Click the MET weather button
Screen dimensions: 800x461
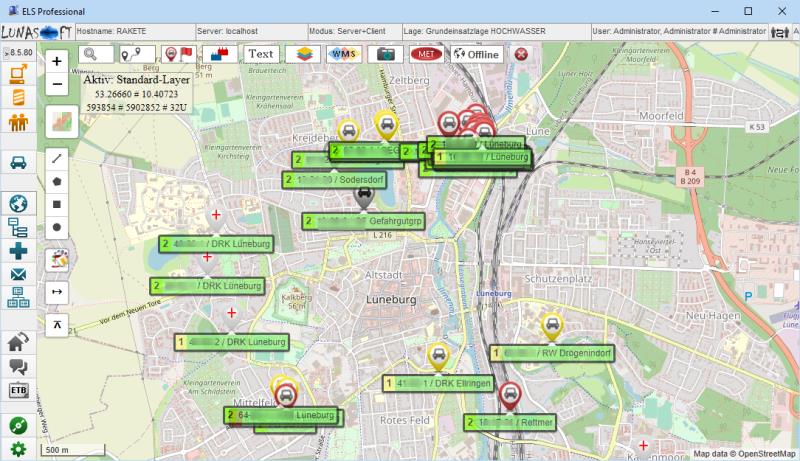[x=426, y=54]
